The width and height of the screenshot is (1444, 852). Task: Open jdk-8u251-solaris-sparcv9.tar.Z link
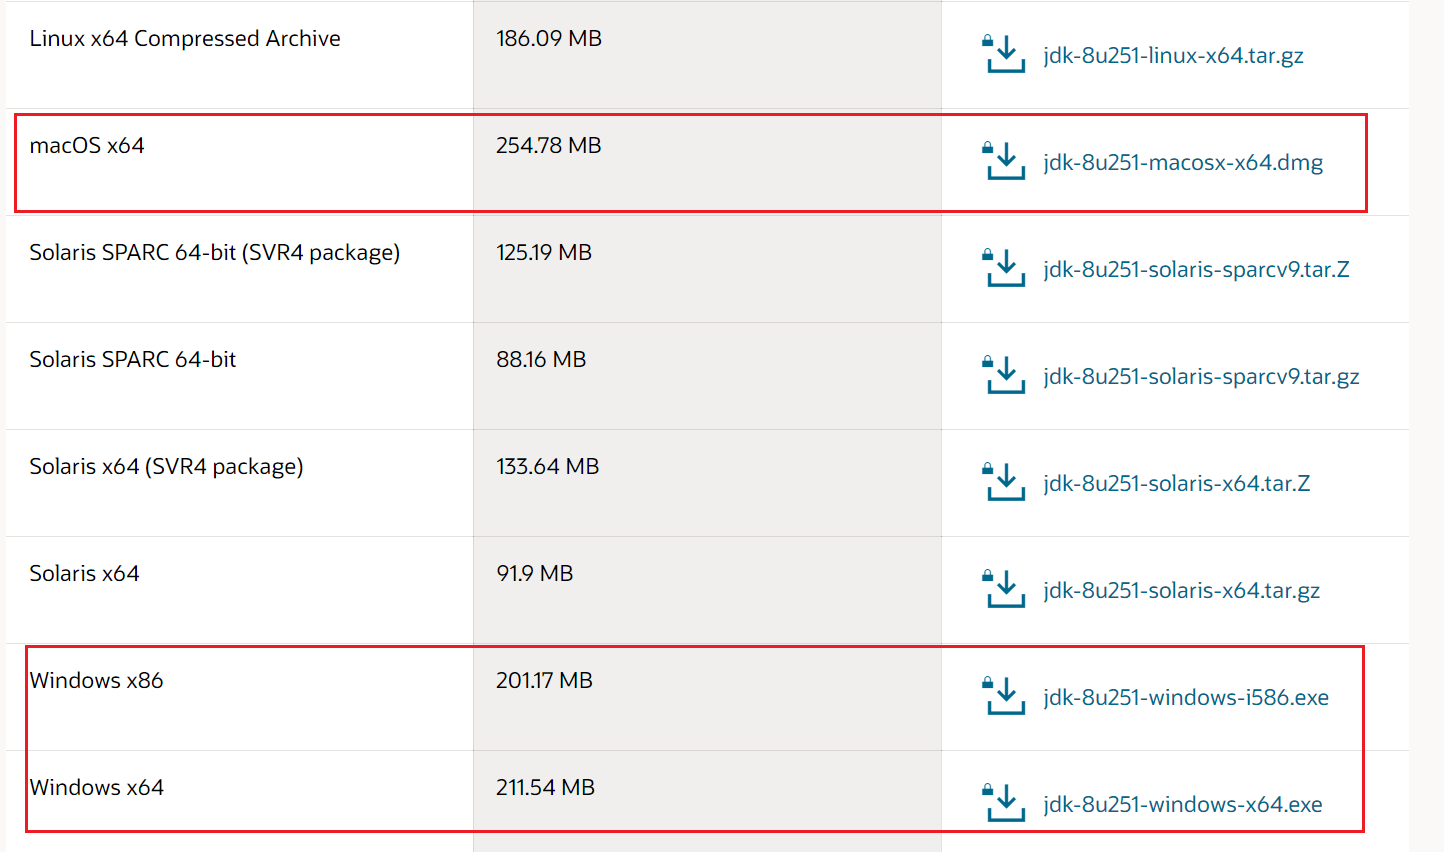coord(1196,270)
